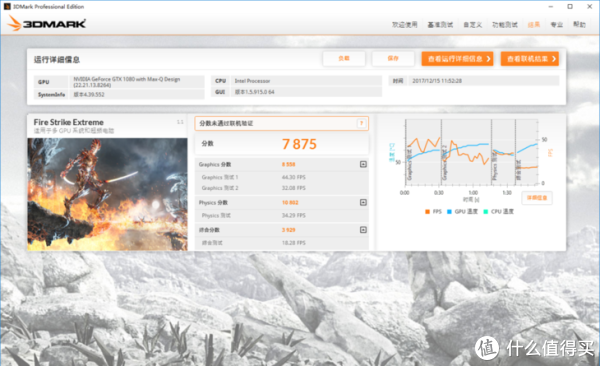Open the 自定义 tab
The height and width of the screenshot is (366, 600).
tap(473, 25)
